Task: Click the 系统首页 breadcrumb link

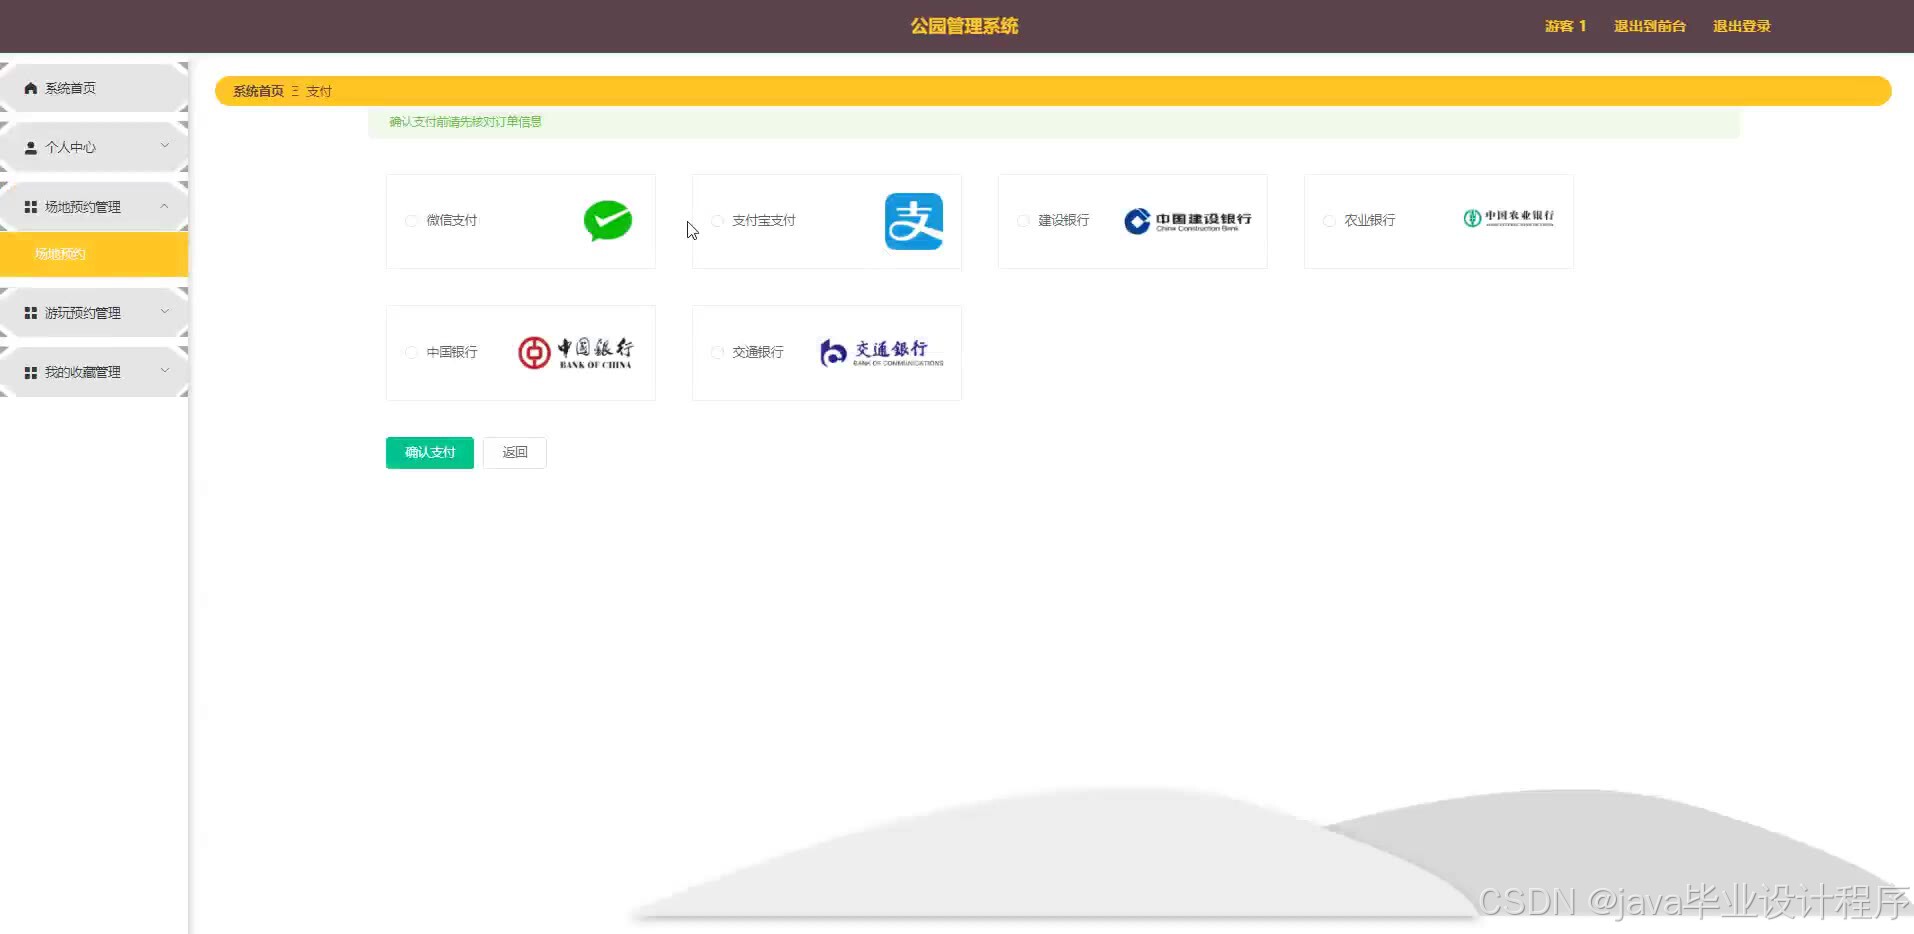Action: coord(258,91)
